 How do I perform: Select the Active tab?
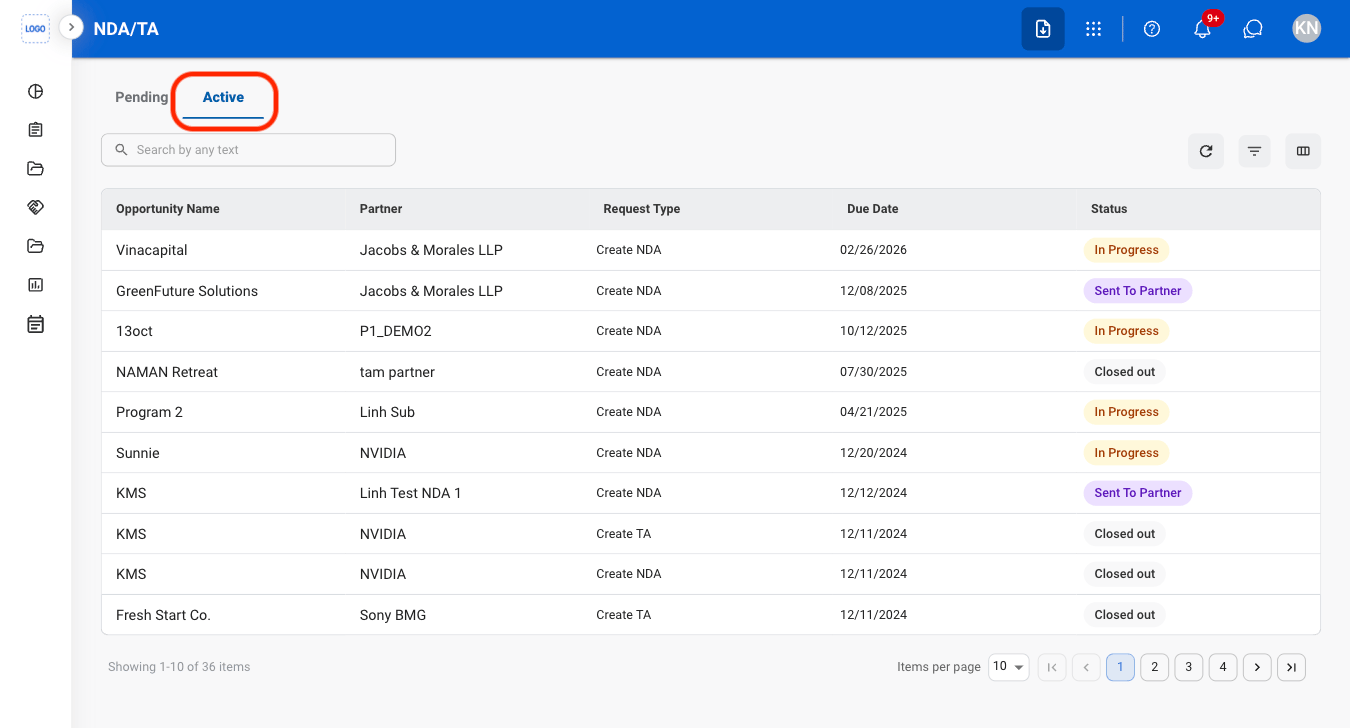pyautogui.click(x=223, y=97)
